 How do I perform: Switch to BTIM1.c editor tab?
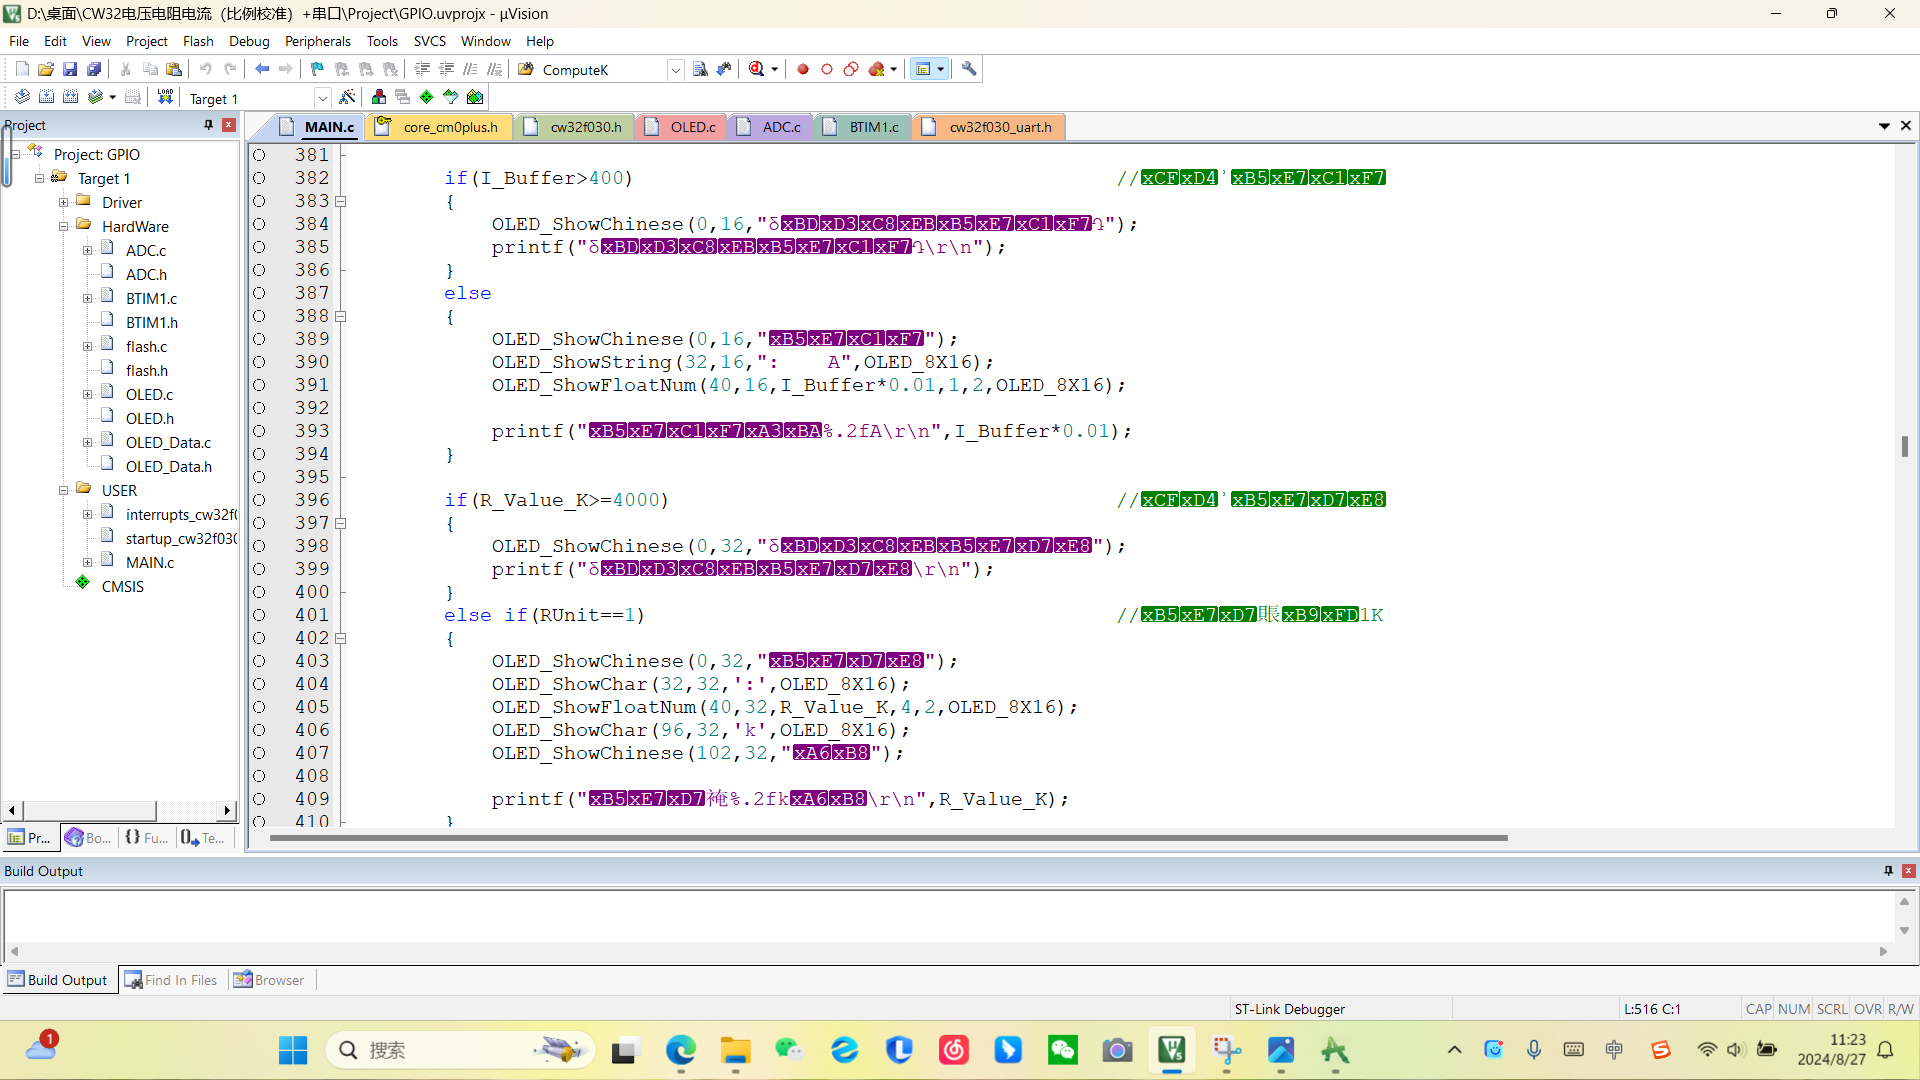[863, 127]
